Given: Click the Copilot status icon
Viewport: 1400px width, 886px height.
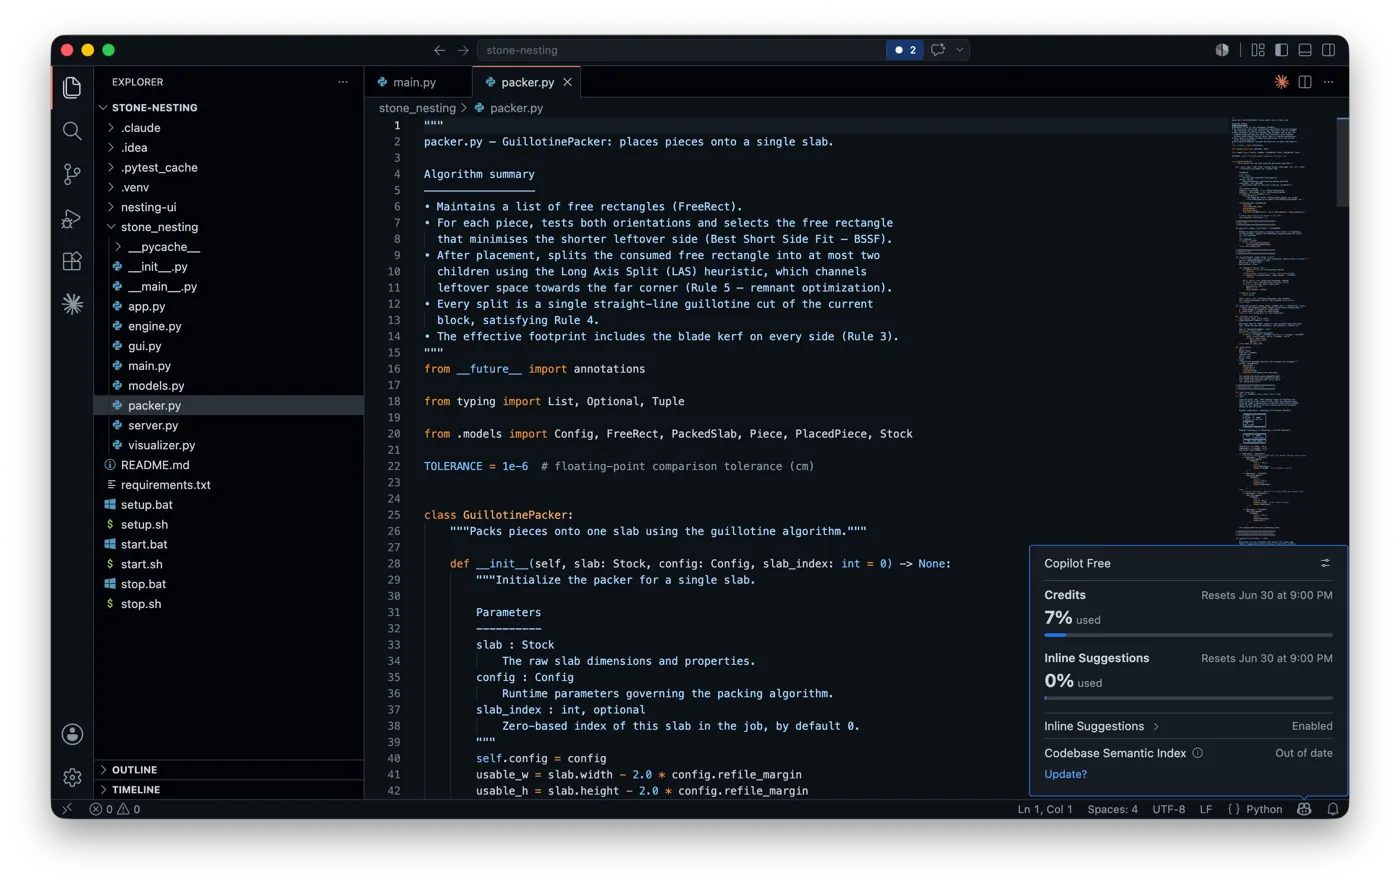Looking at the screenshot, I should click(1304, 809).
